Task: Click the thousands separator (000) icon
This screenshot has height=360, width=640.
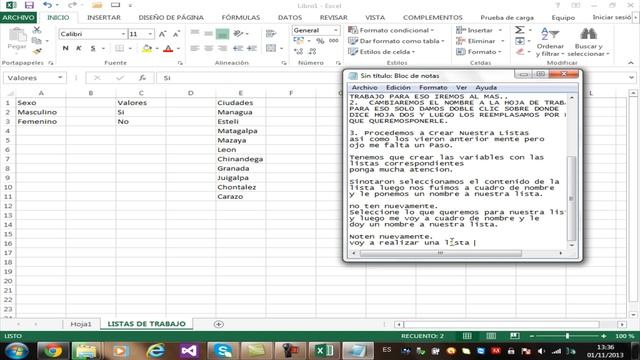Action: (333, 41)
